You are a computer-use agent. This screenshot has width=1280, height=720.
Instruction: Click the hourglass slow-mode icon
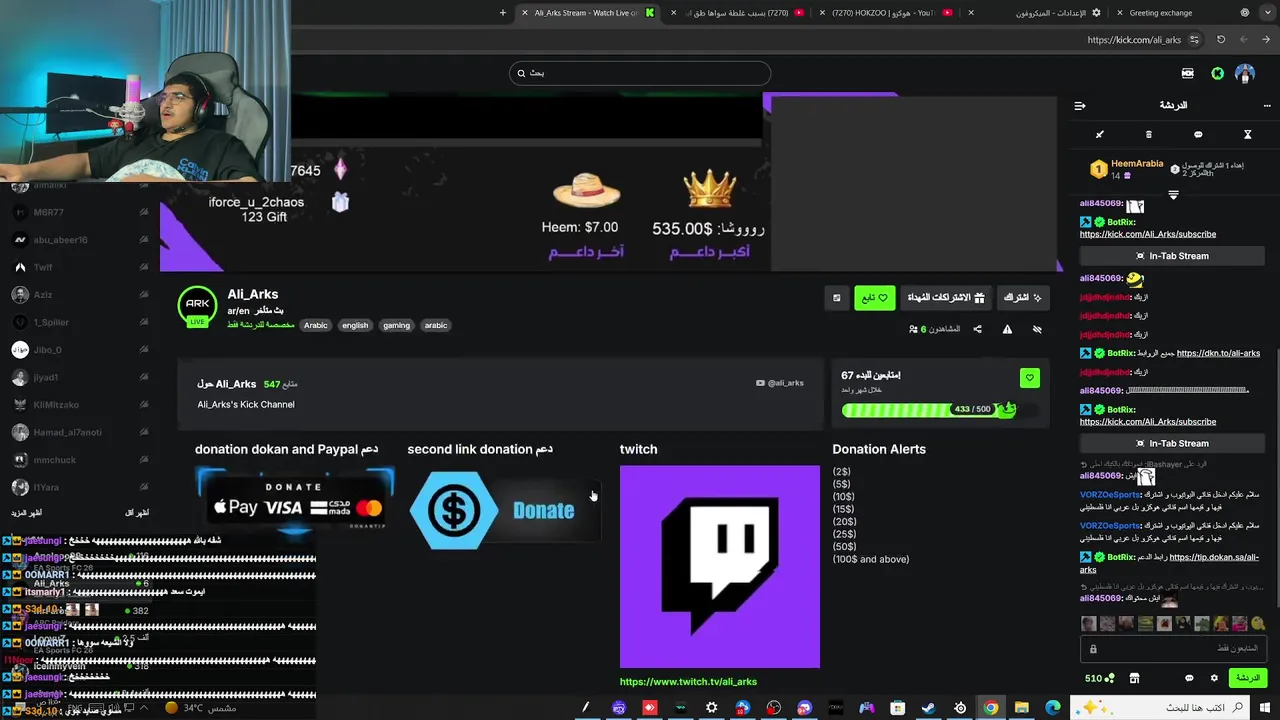click(x=1247, y=134)
